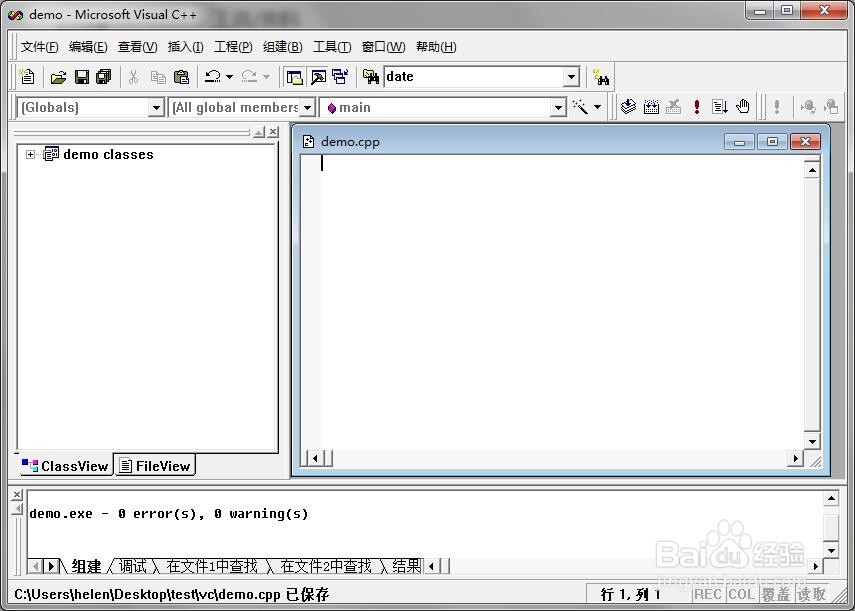Click the Search binoculars icon
This screenshot has width=855, height=611.
(601, 77)
